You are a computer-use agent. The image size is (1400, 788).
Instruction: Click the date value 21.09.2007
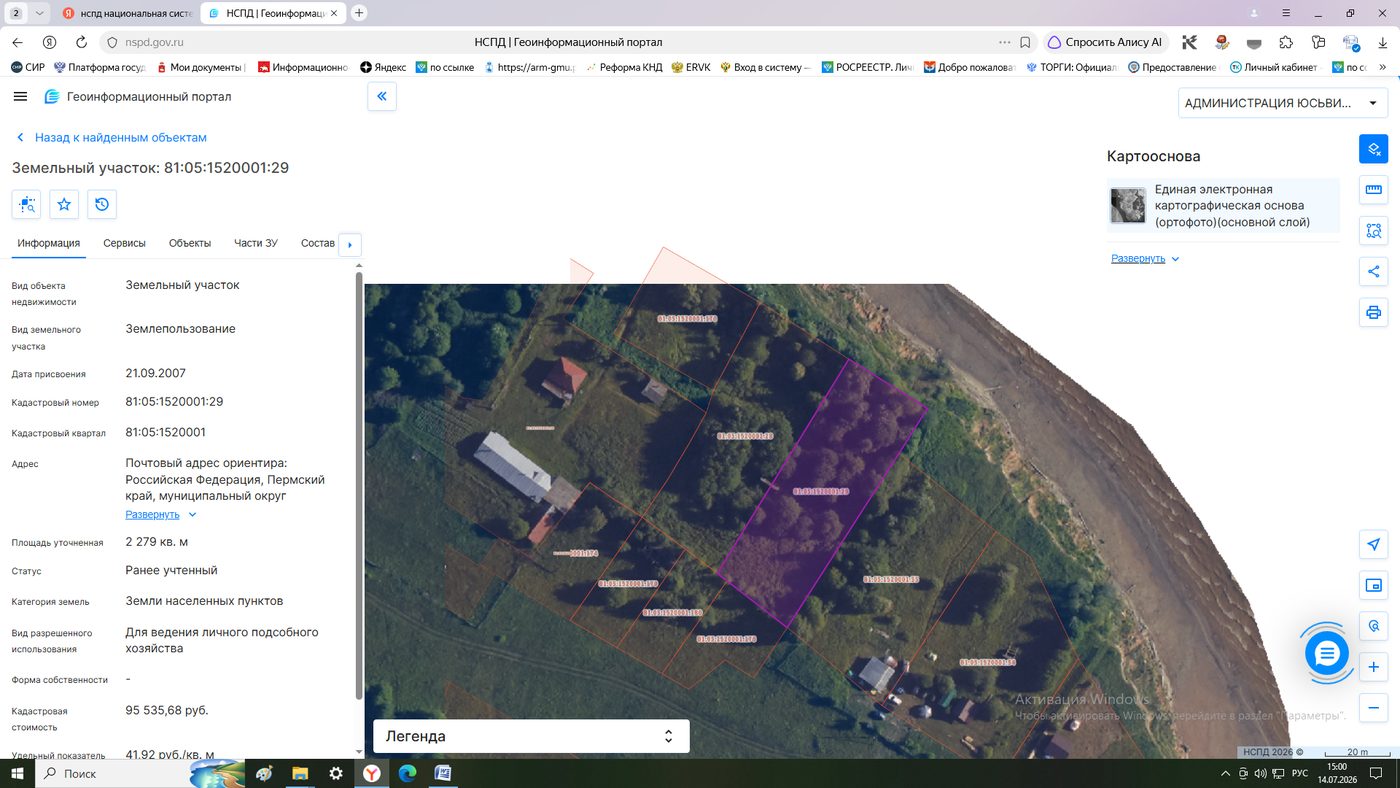click(x=155, y=373)
